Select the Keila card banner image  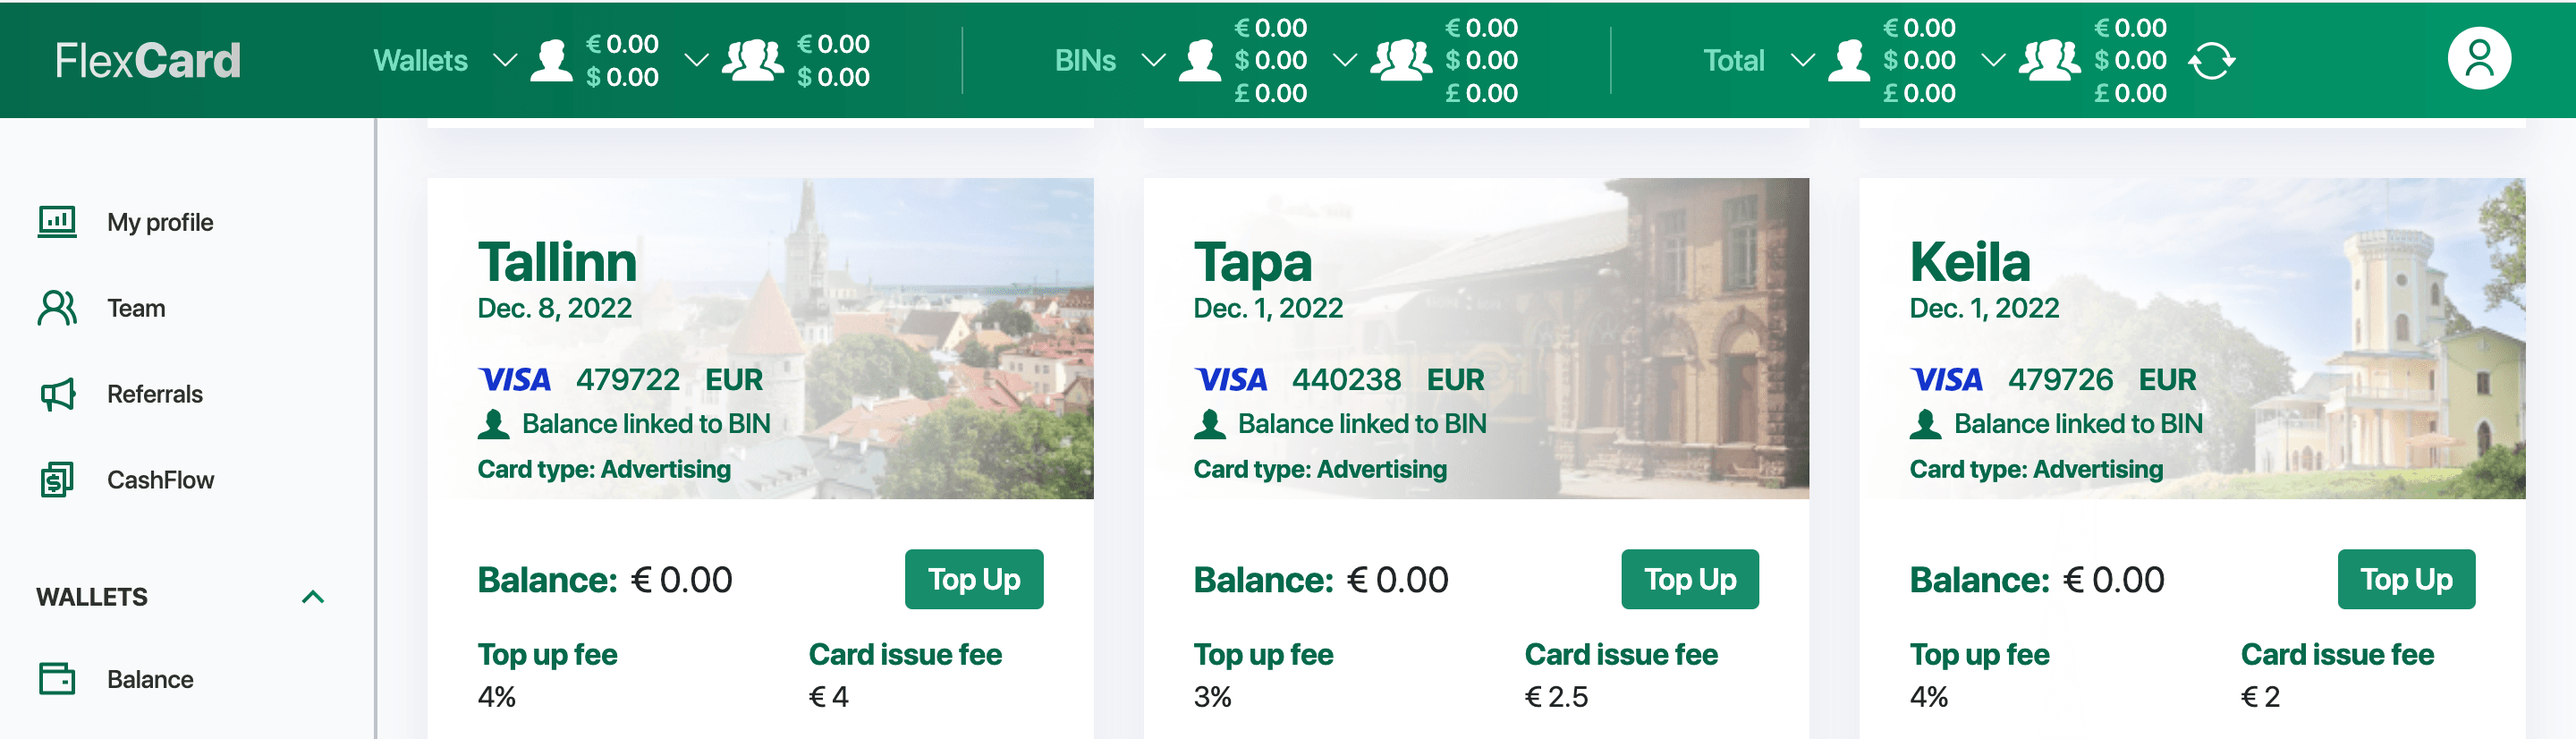pyautogui.click(x=2191, y=338)
